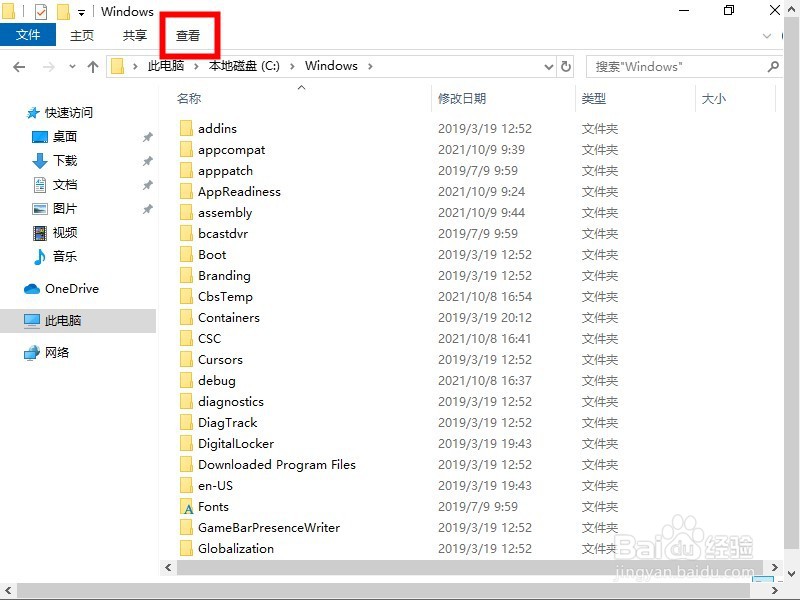Sort by 修改日期 column header
Screen dimensions: 800x600
462,98
